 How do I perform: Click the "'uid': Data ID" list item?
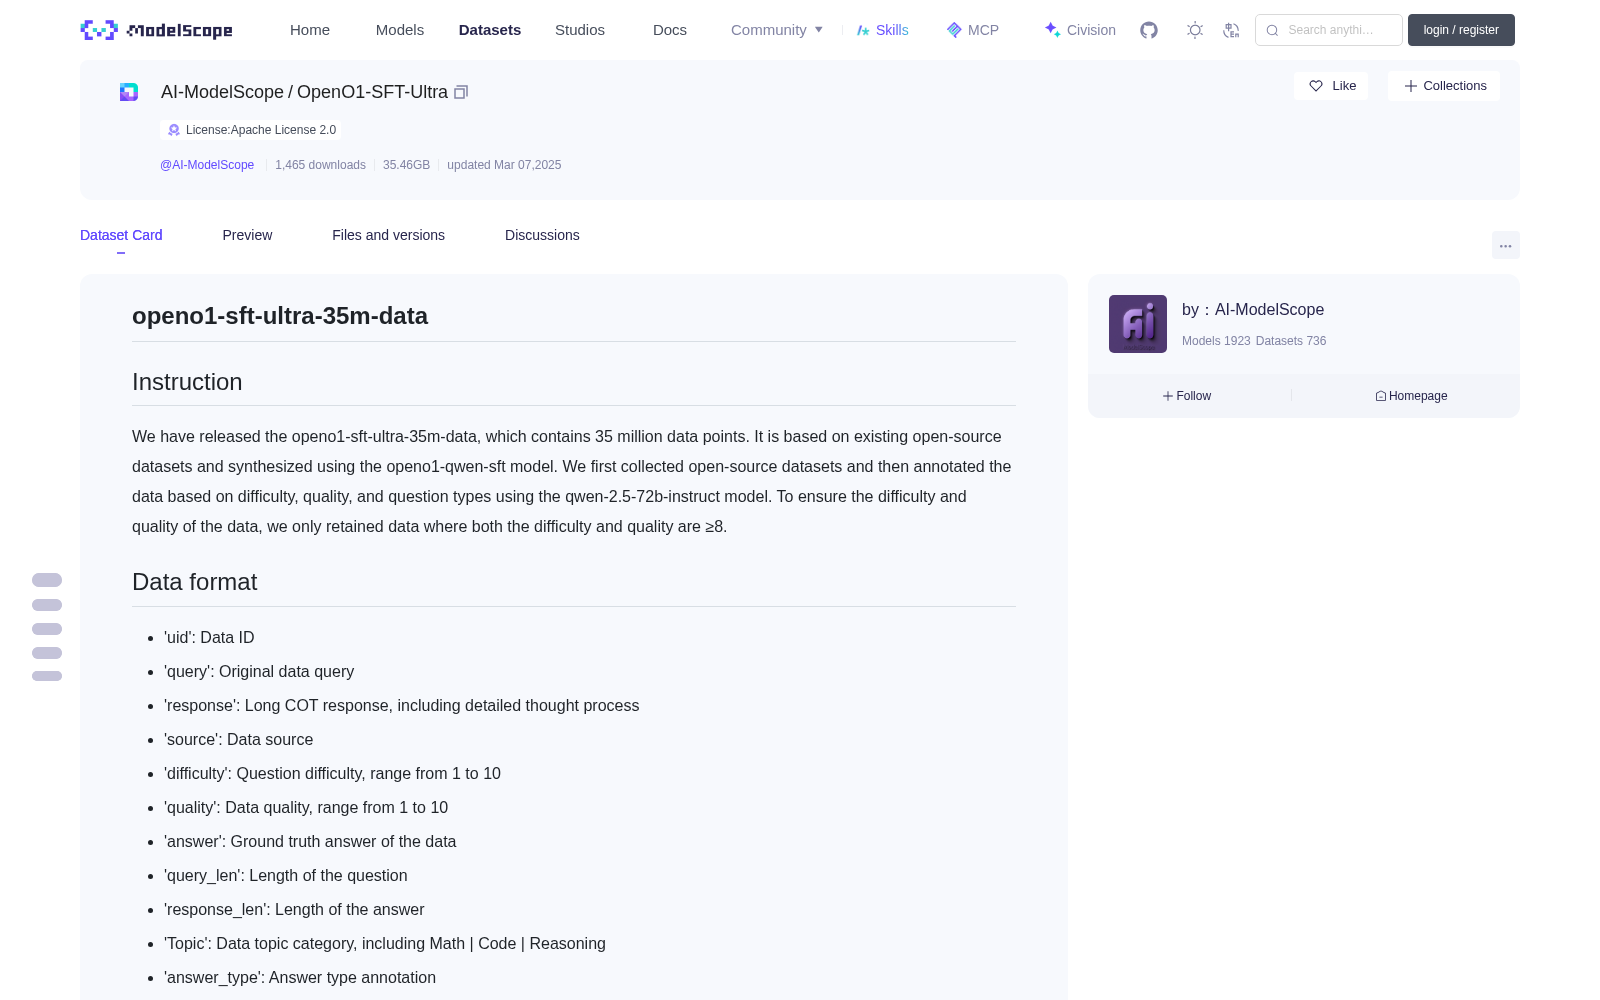[x=209, y=638]
